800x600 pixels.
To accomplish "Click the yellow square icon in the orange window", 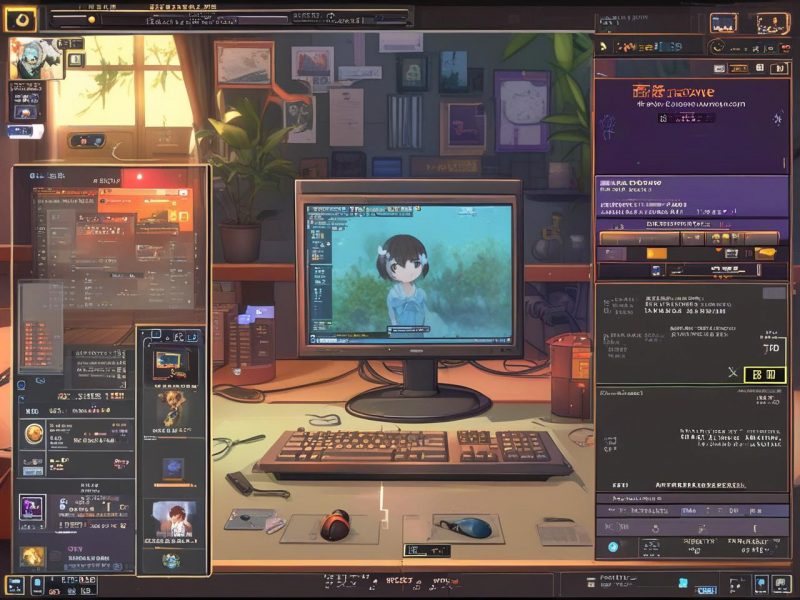I will click(183, 216).
